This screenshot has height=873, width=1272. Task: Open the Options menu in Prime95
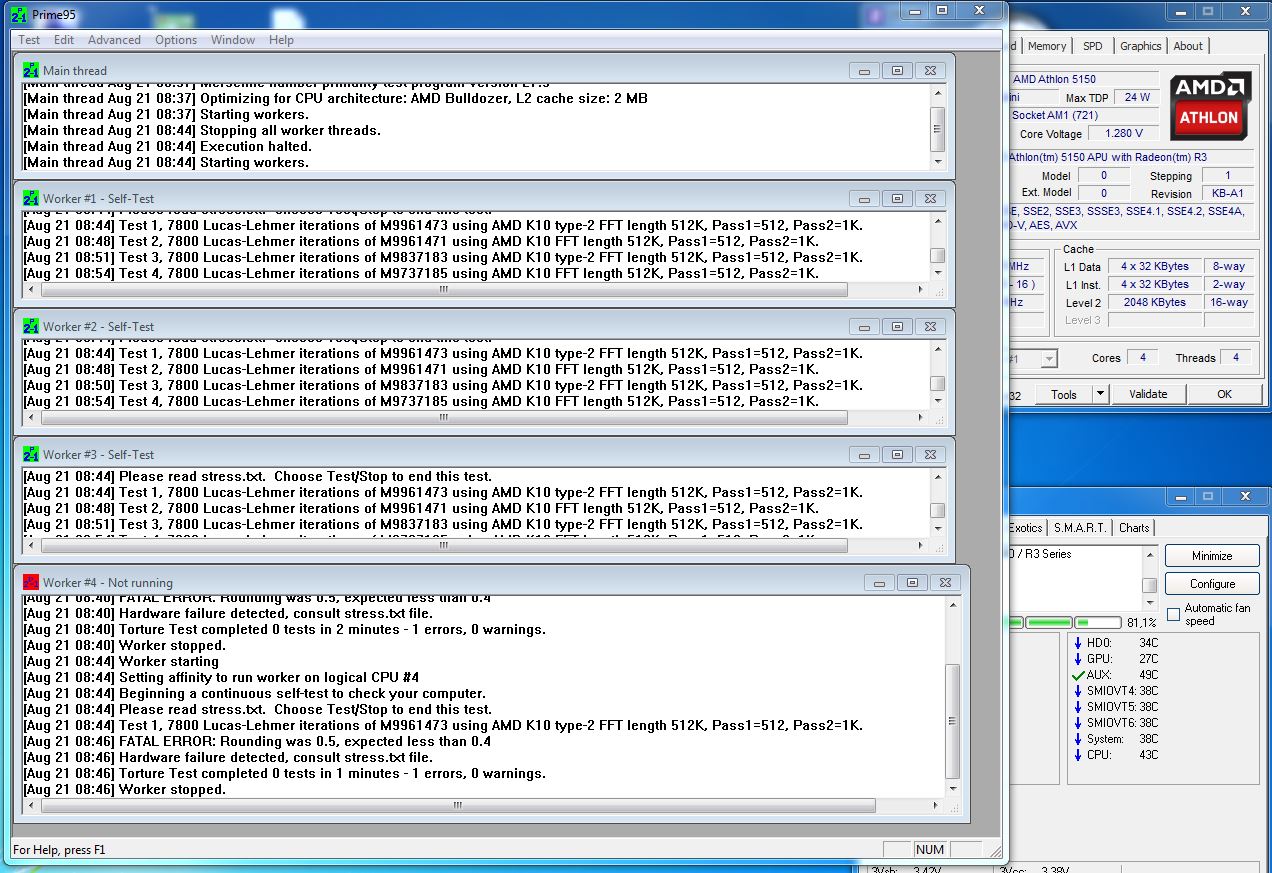176,40
